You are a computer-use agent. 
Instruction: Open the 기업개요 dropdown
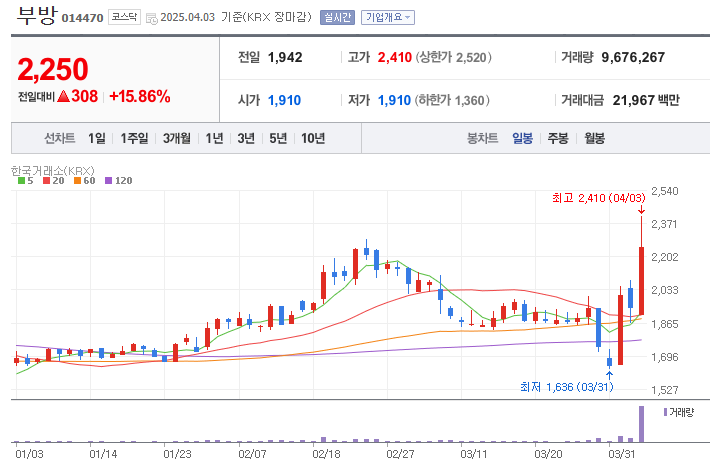coord(388,17)
